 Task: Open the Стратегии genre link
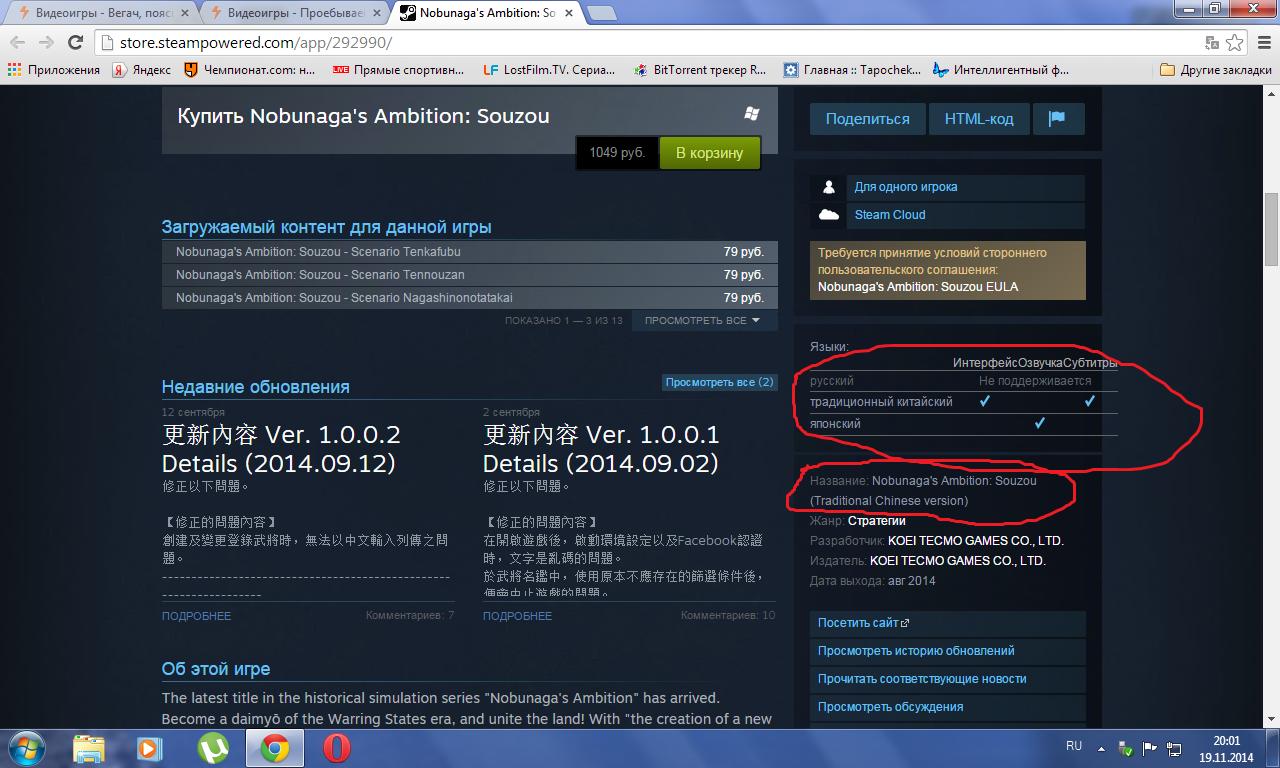(876, 520)
